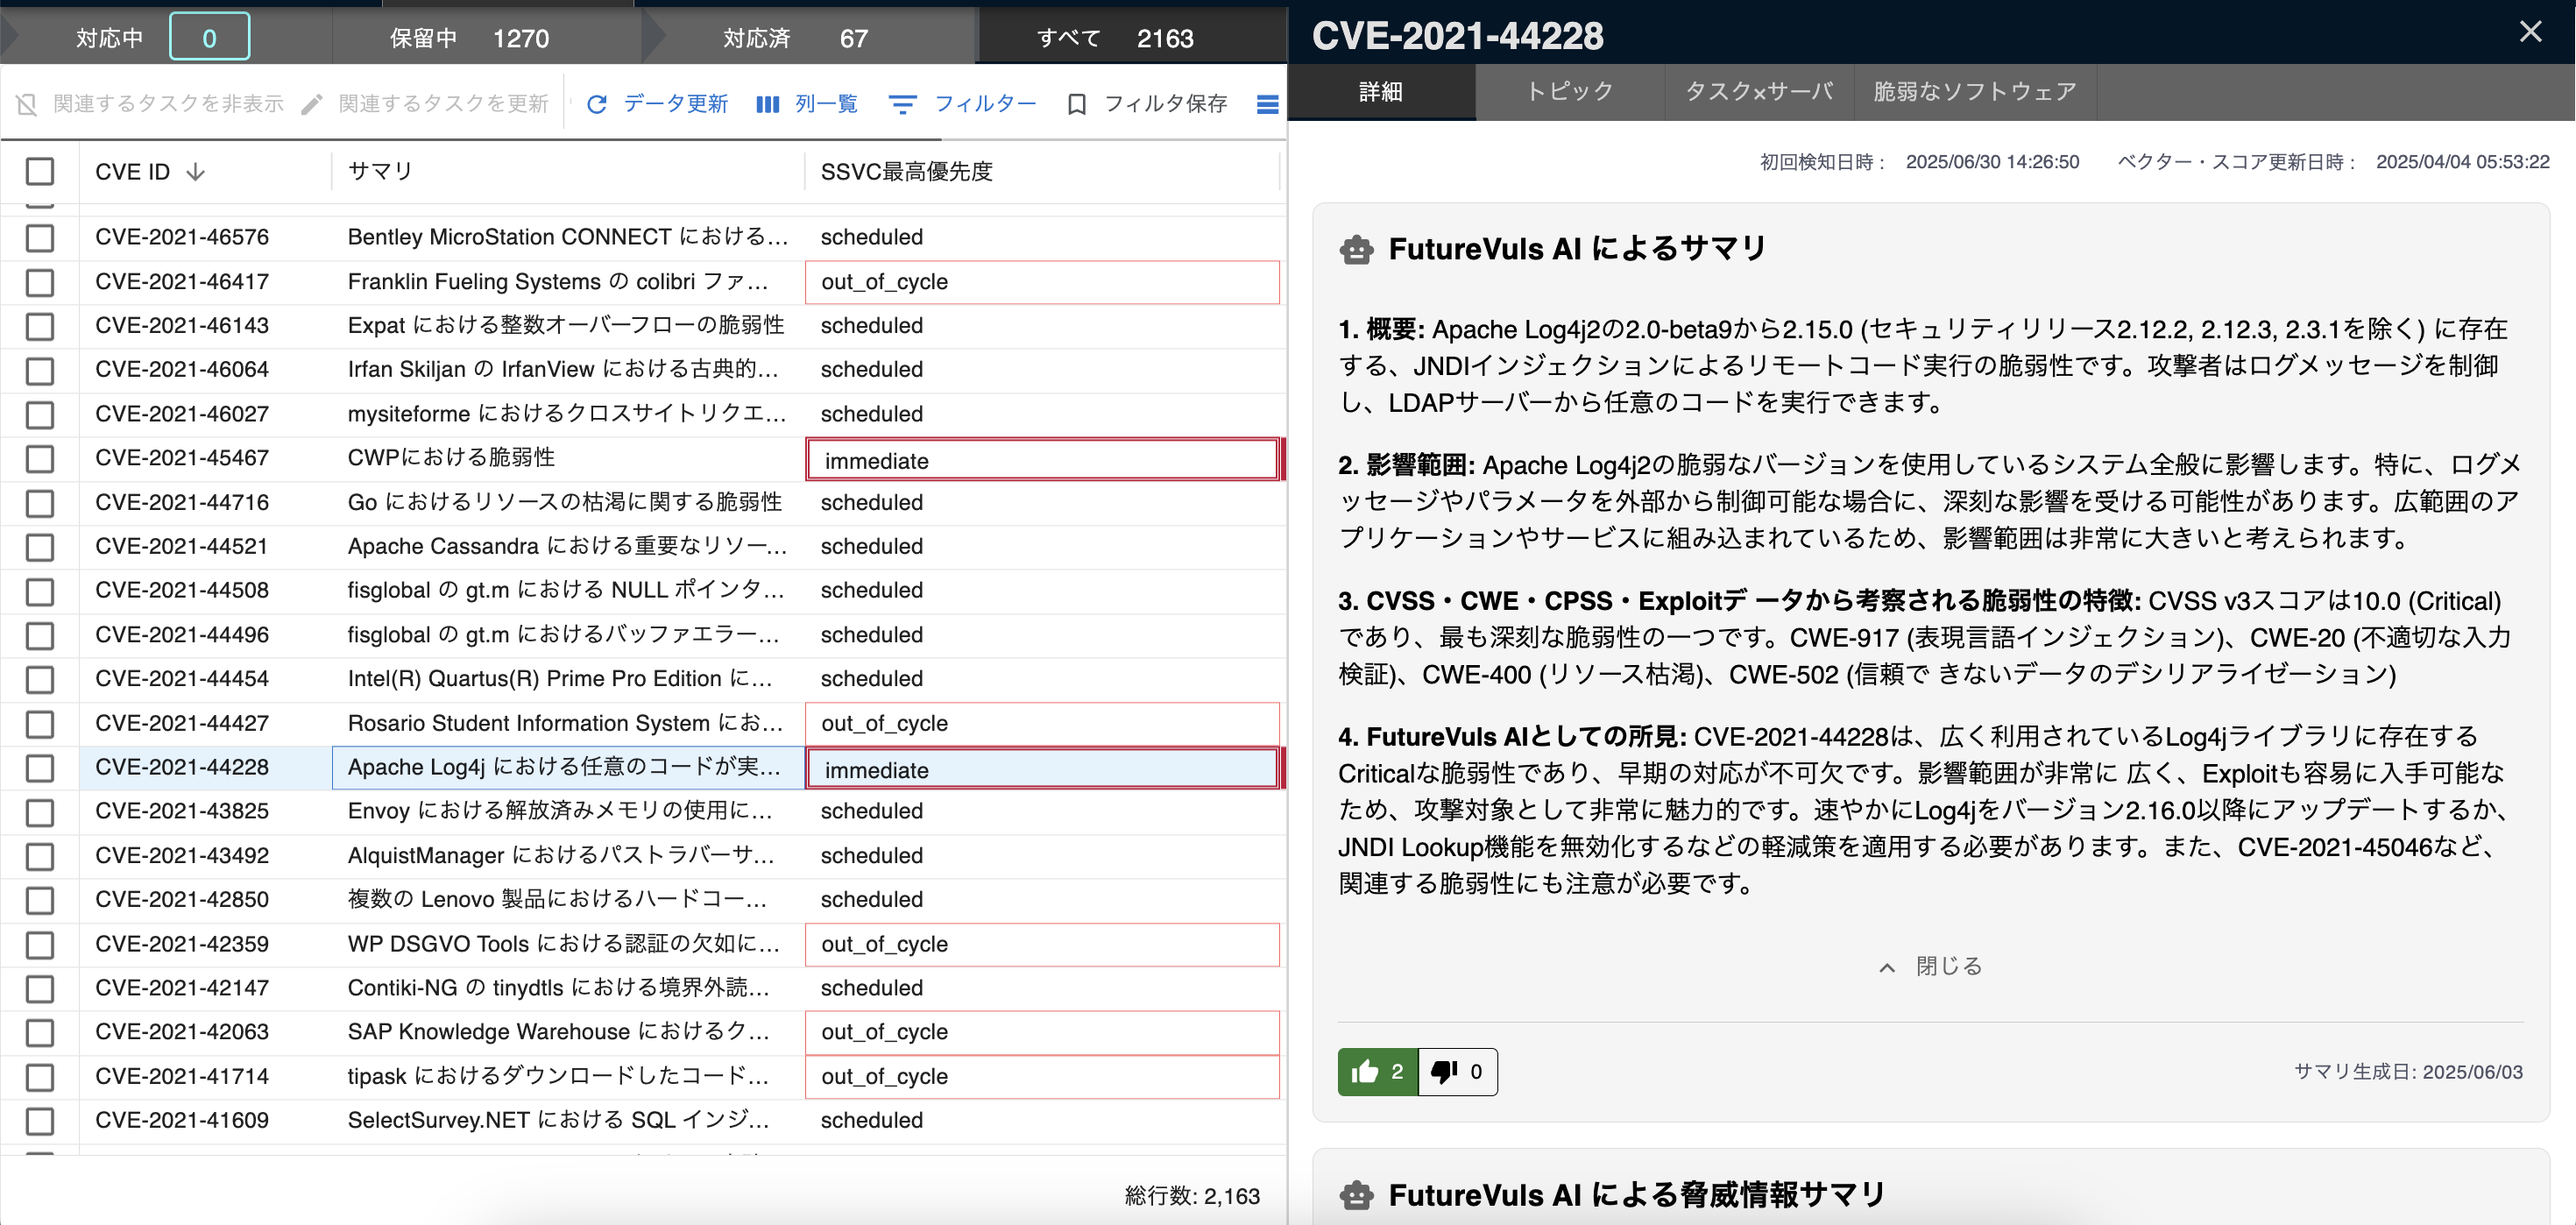This screenshot has height=1225, width=2576.
Task: Open the 脆弱なソフトウェア tab
Action: tap(1975, 92)
